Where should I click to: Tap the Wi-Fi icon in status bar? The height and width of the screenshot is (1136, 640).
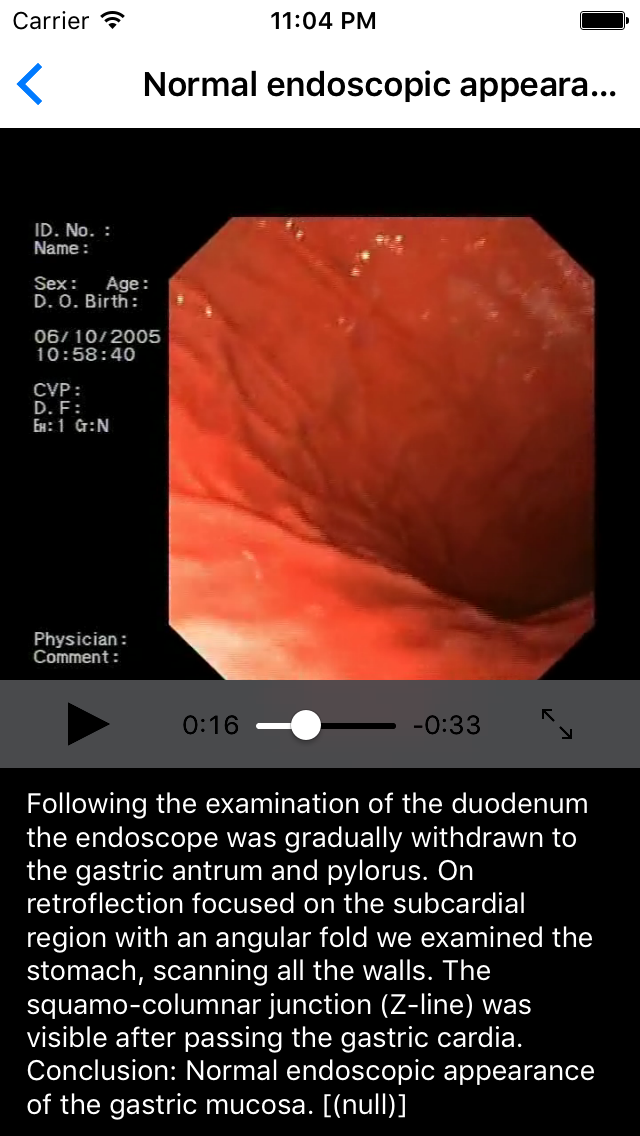tap(112, 20)
